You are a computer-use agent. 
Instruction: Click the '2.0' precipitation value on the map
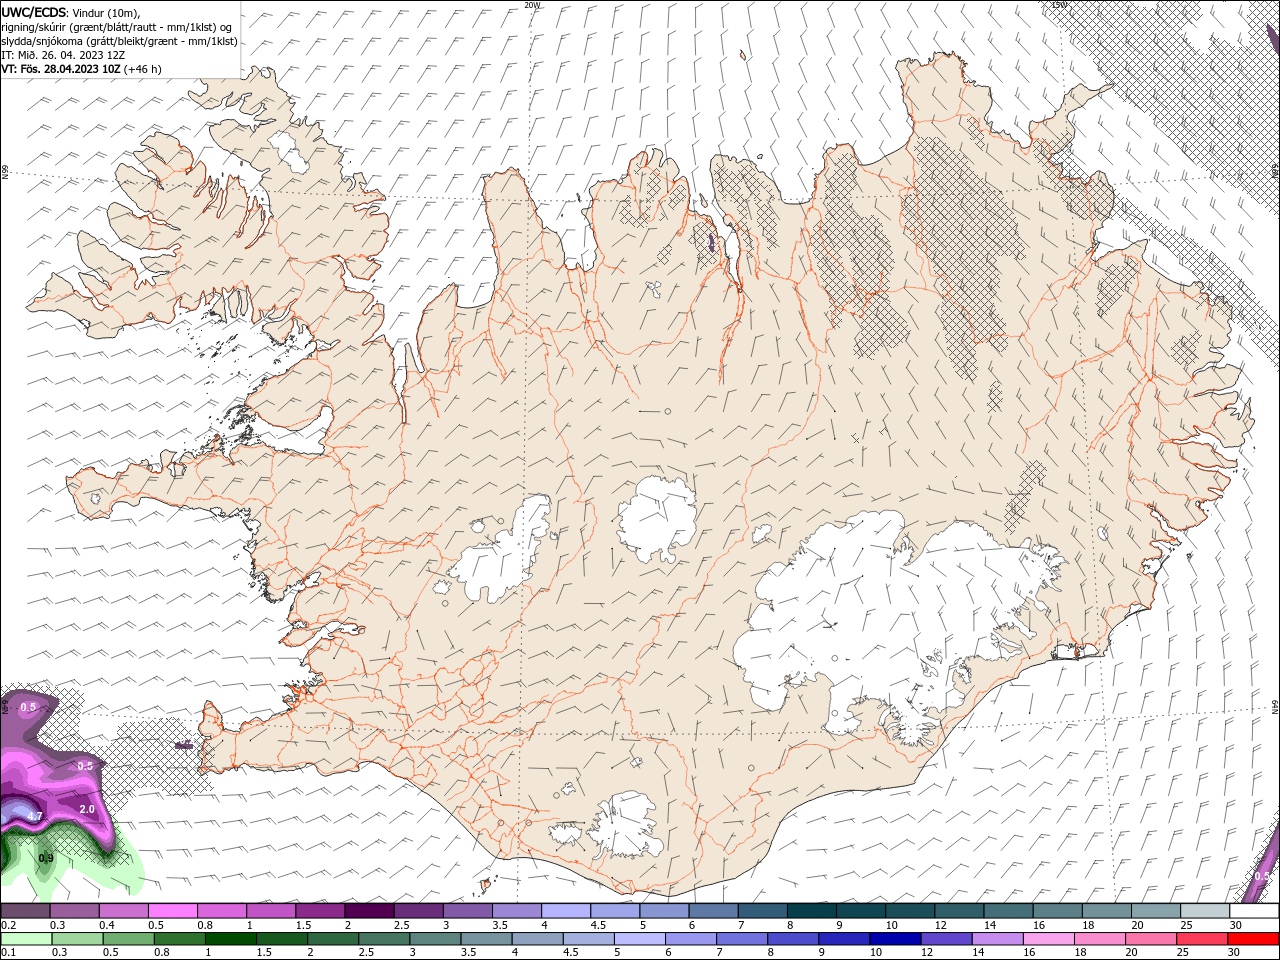(x=87, y=809)
